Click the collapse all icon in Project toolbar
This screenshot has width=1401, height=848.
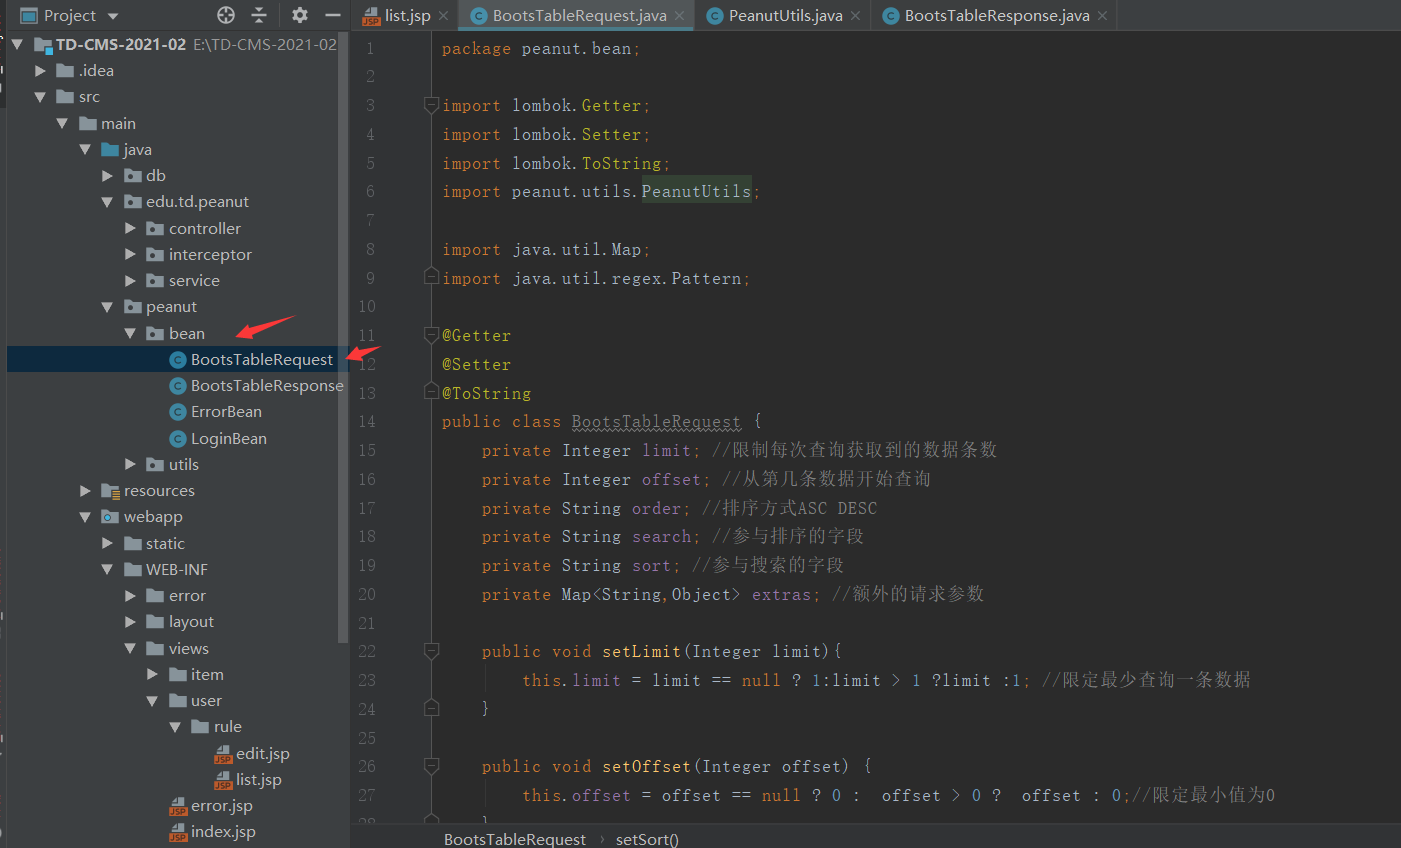(259, 15)
